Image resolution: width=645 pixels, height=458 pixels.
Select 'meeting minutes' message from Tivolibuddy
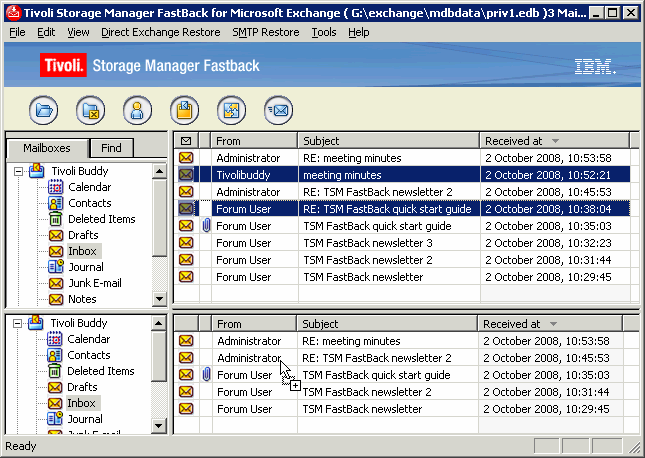click(402, 175)
